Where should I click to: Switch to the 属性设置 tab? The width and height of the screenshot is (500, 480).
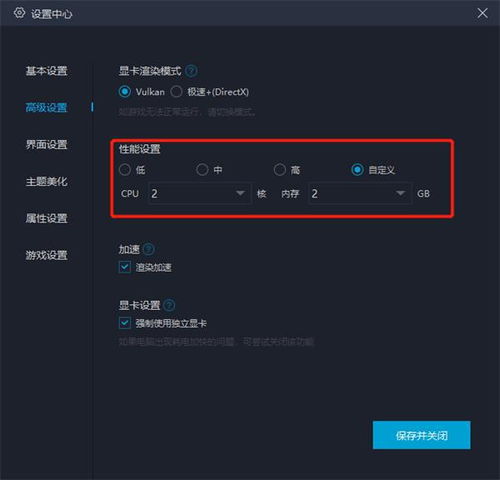click(47, 218)
